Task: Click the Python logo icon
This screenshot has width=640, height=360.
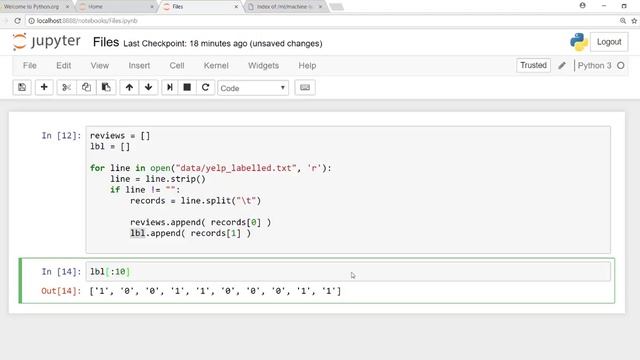Action: pyautogui.click(x=579, y=42)
